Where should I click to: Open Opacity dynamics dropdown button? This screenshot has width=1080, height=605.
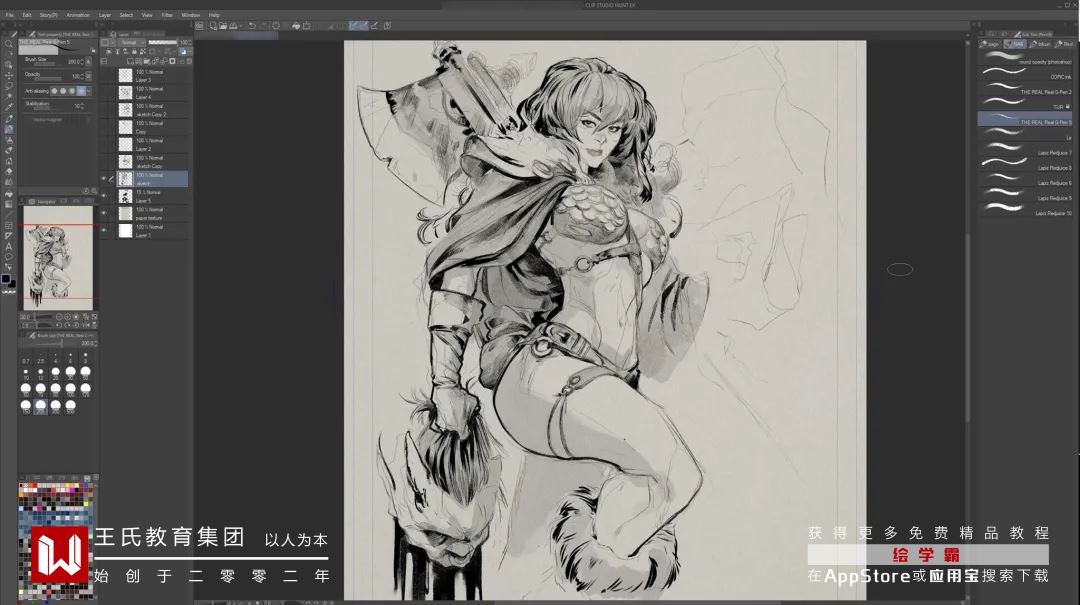[88, 76]
